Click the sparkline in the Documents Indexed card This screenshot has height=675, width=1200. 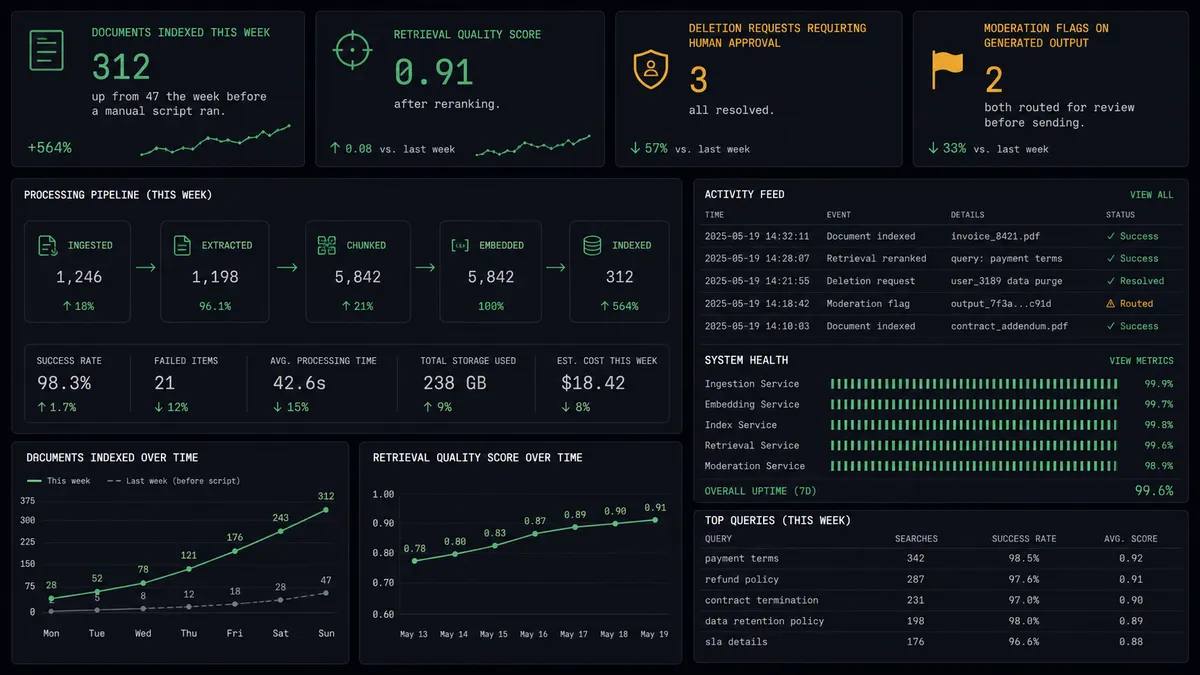[216, 141]
